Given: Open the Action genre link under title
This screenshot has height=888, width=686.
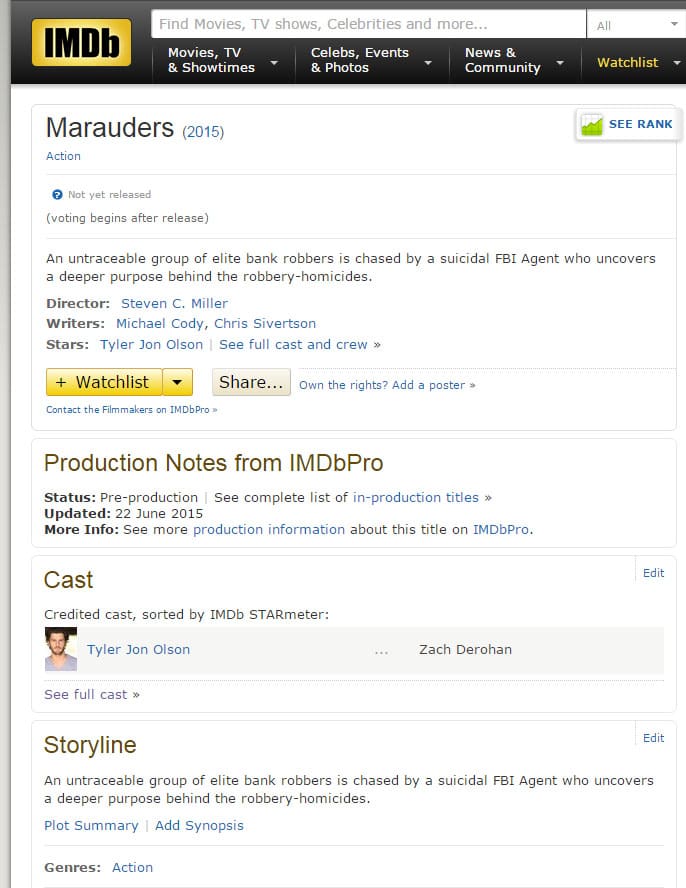Looking at the screenshot, I should pyautogui.click(x=63, y=156).
